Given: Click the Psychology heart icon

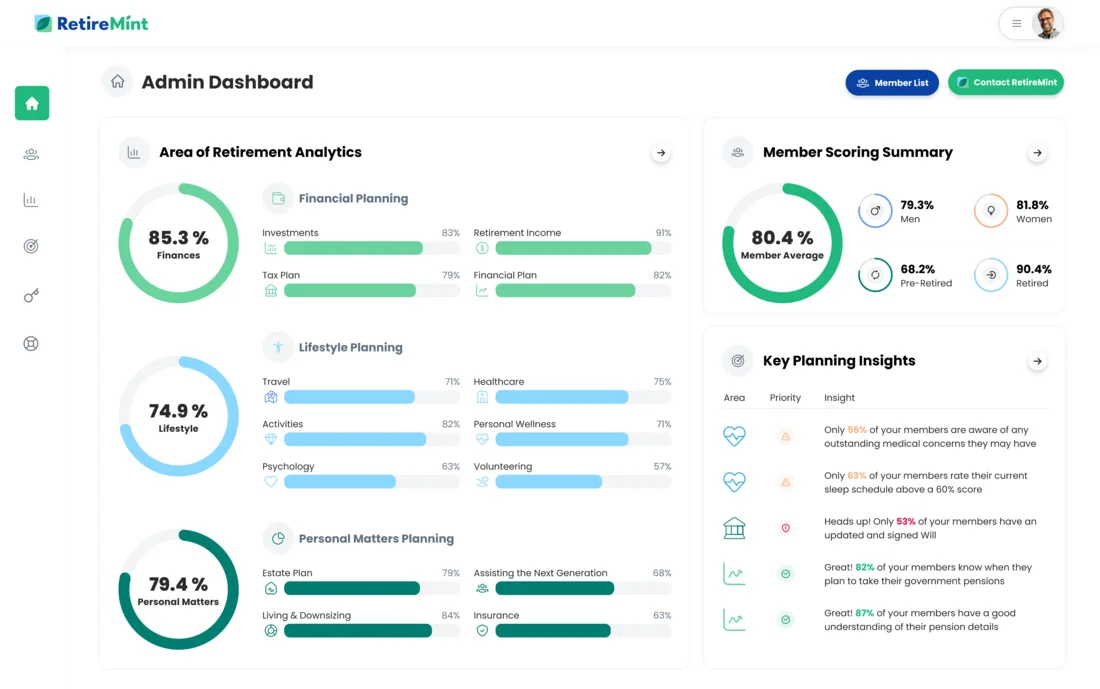Looking at the screenshot, I should click(x=271, y=482).
